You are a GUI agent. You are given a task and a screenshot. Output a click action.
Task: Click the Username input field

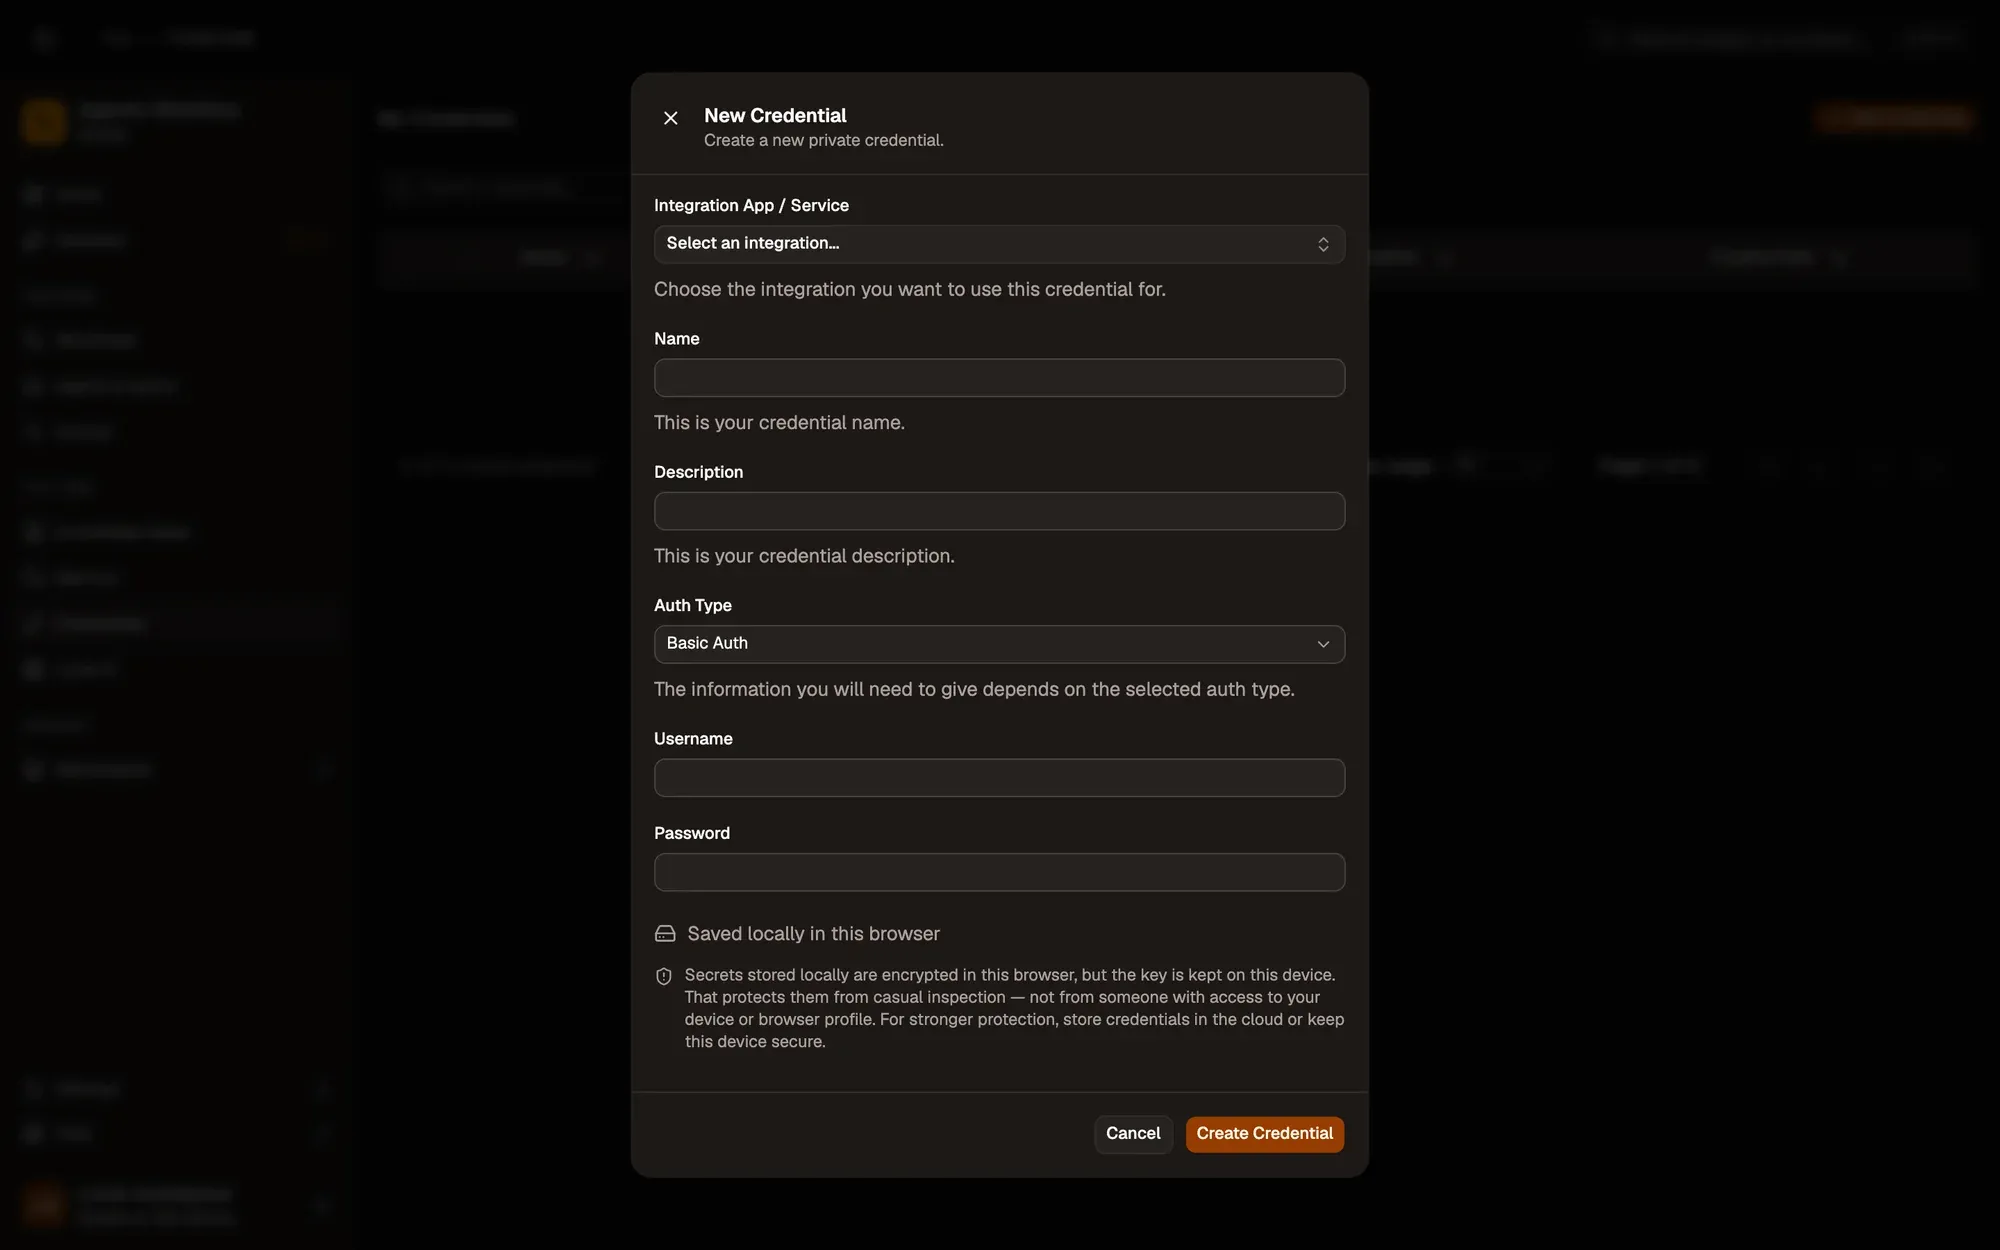(999, 778)
